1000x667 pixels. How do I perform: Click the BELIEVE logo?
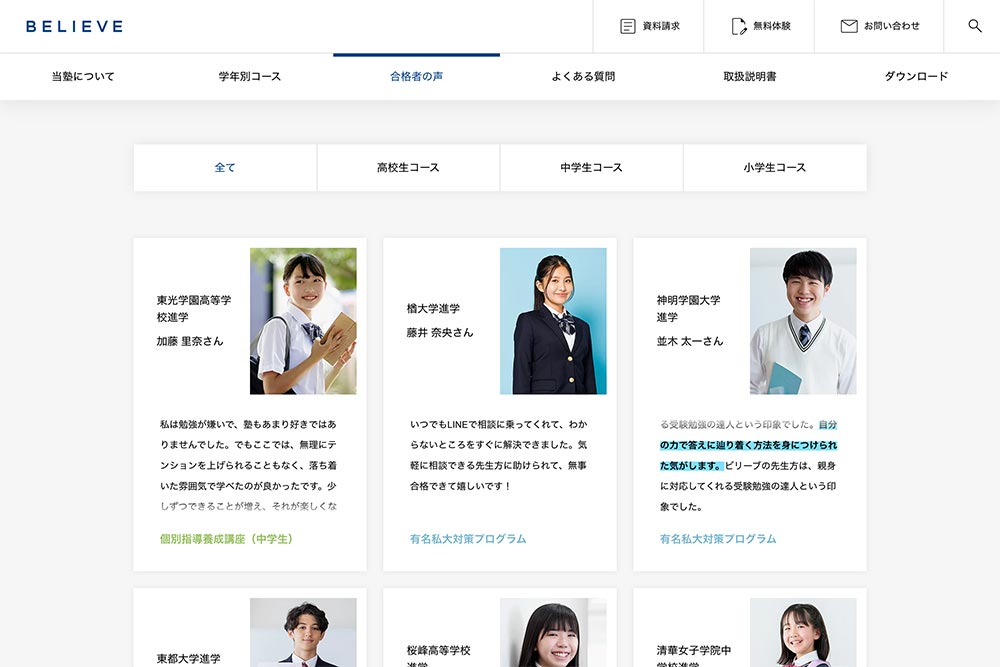pos(75,26)
